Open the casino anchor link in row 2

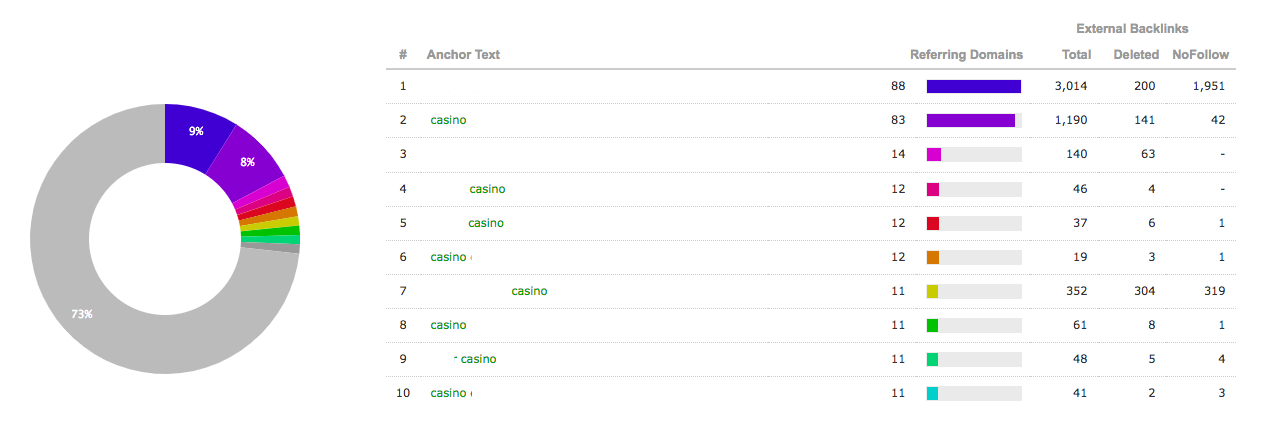coord(448,120)
